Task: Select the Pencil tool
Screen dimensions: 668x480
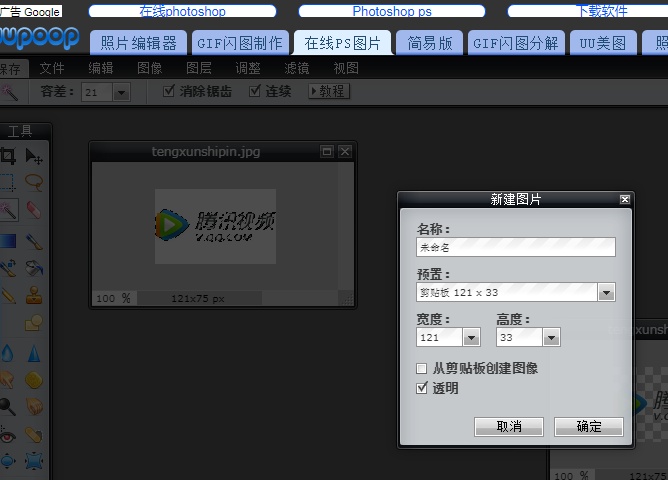Action: pos(8,295)
